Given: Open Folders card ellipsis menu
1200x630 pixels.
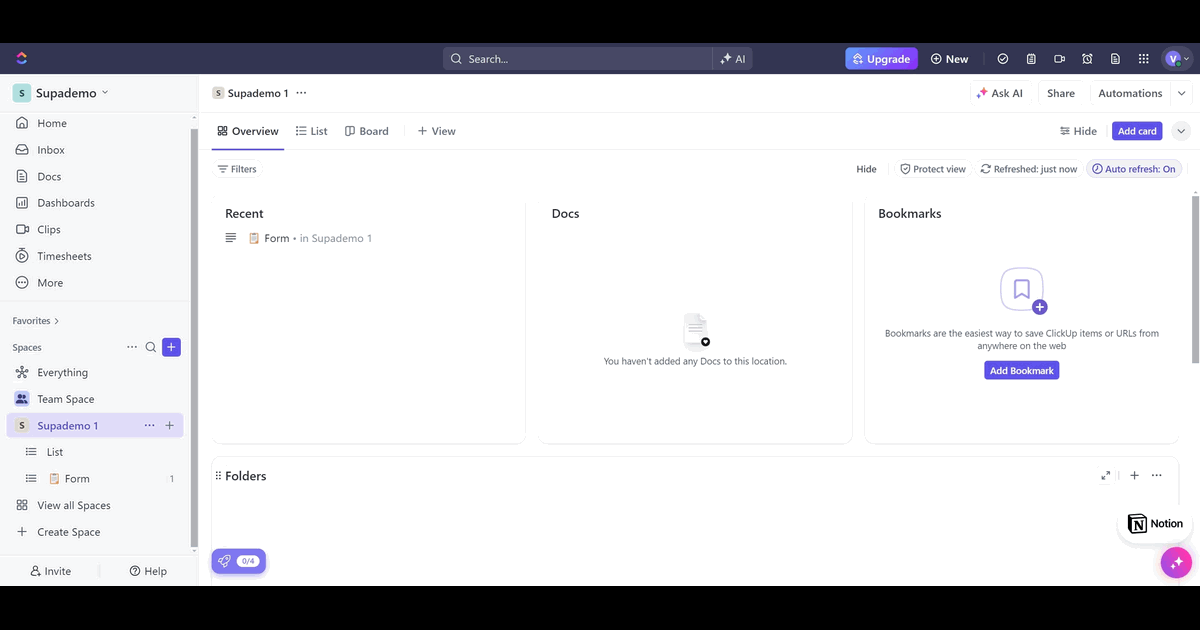Looking at the screenshot, I should coord(1157,476).
